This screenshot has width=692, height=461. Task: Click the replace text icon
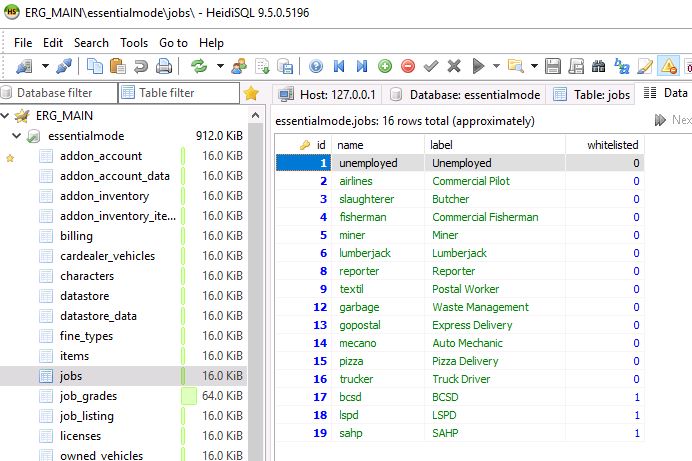coord(622,67)
